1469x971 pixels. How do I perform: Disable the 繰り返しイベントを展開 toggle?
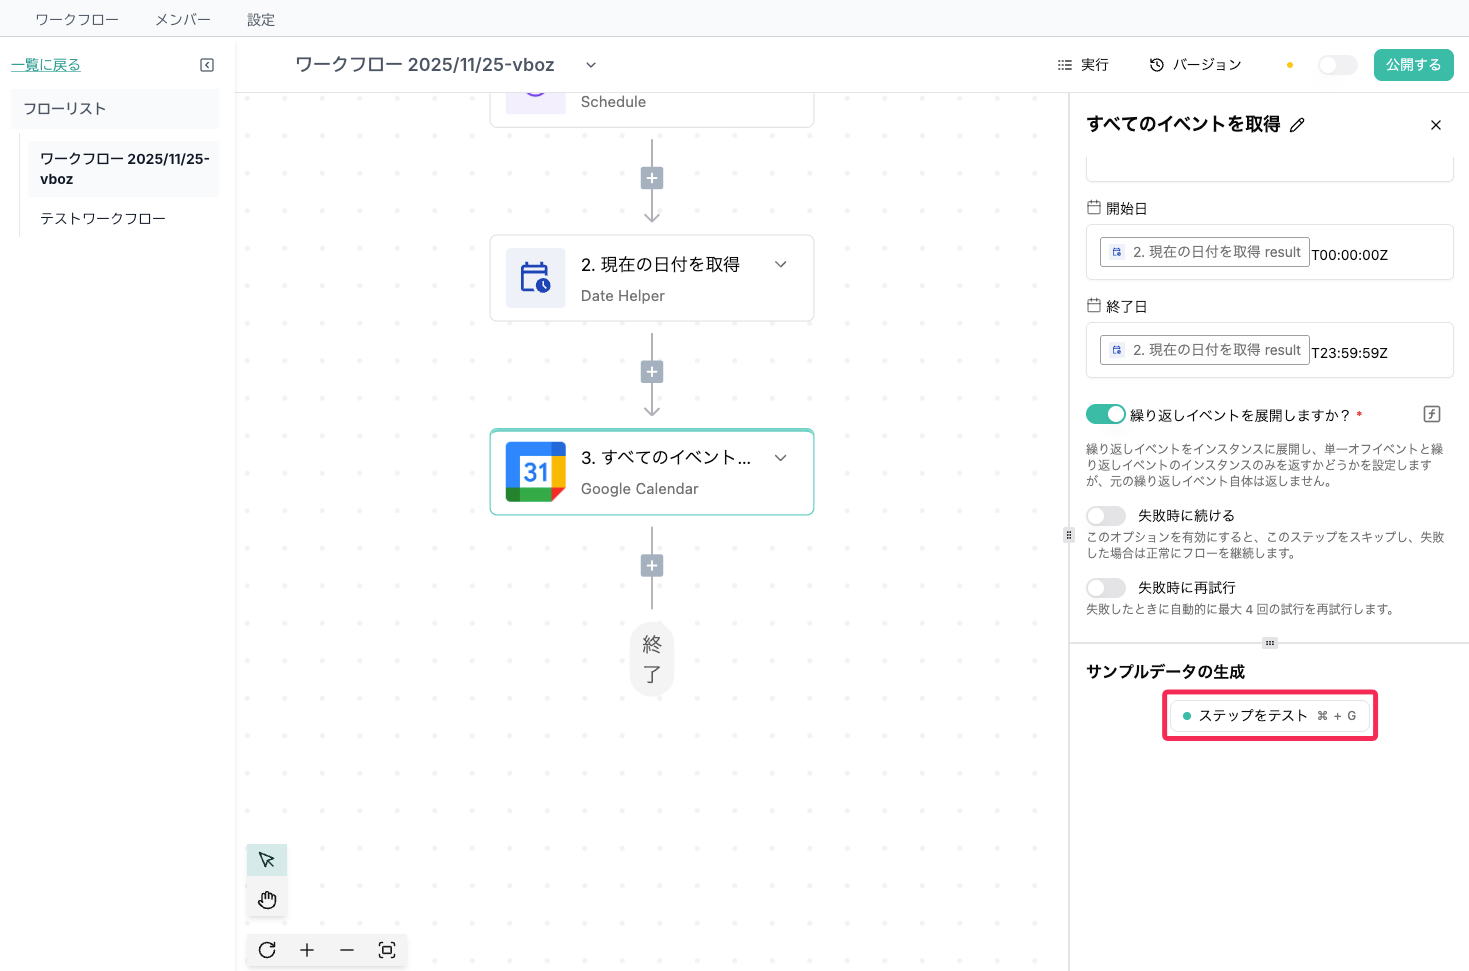[x=1106, y=414]
